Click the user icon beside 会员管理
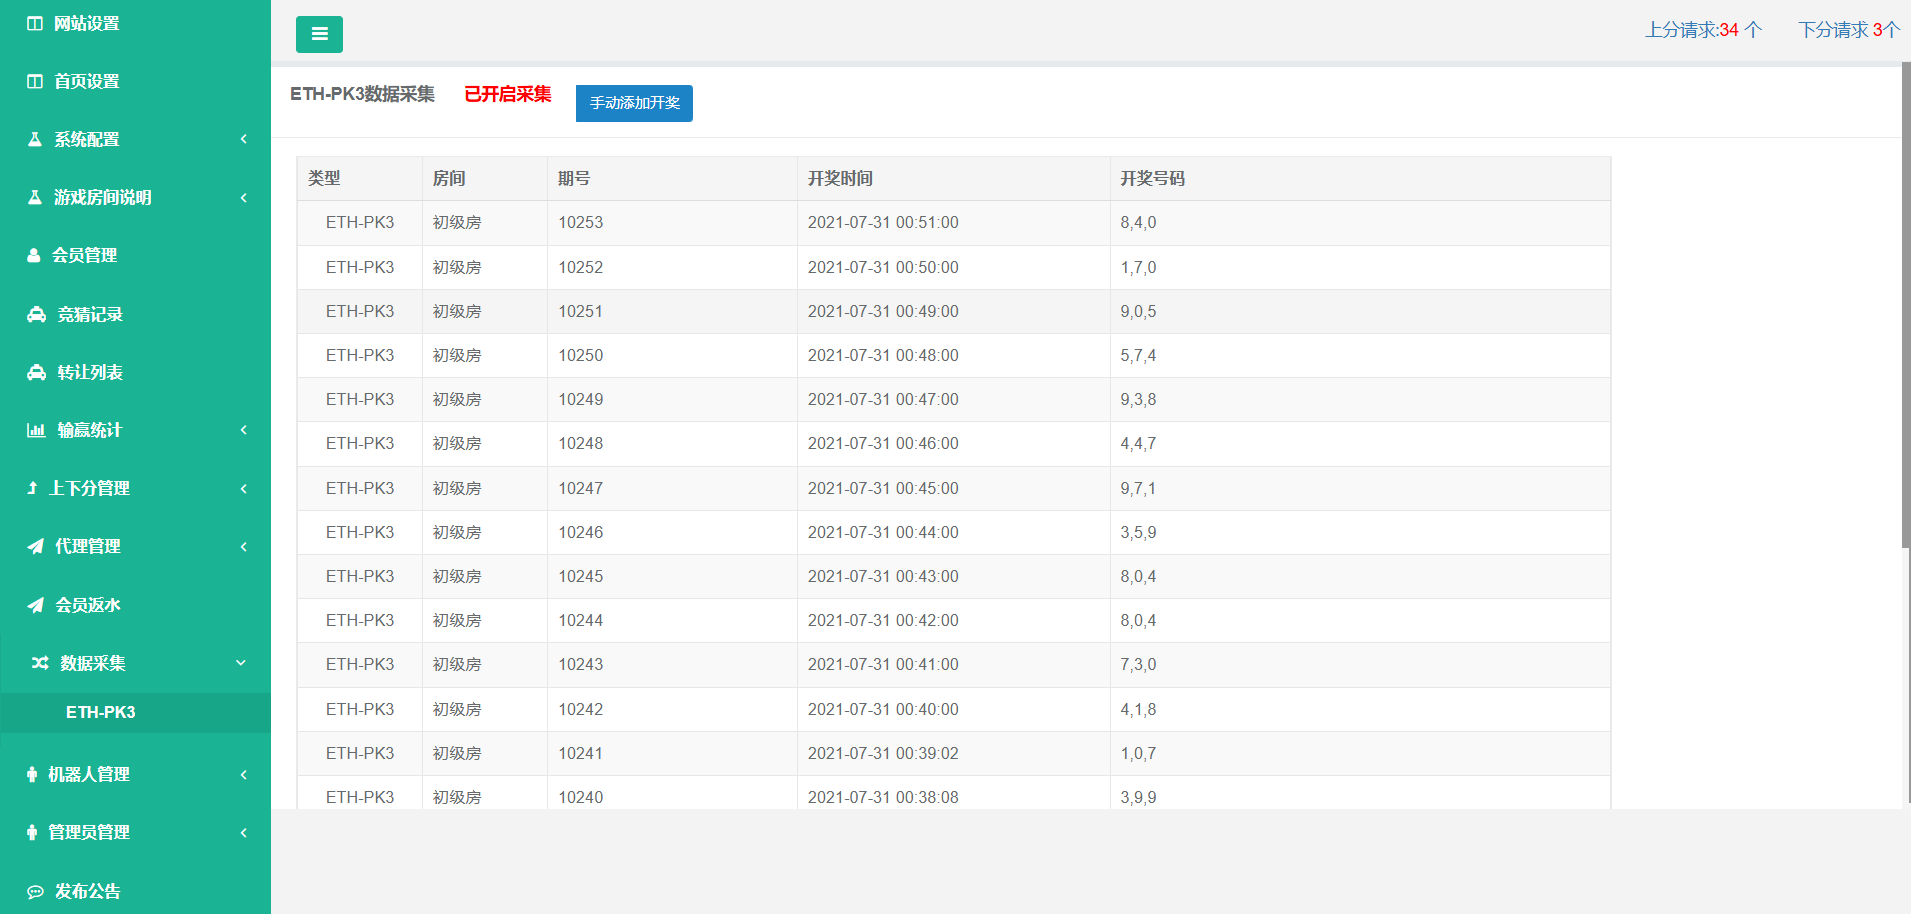1911x914 pixels. pos(34,255)
